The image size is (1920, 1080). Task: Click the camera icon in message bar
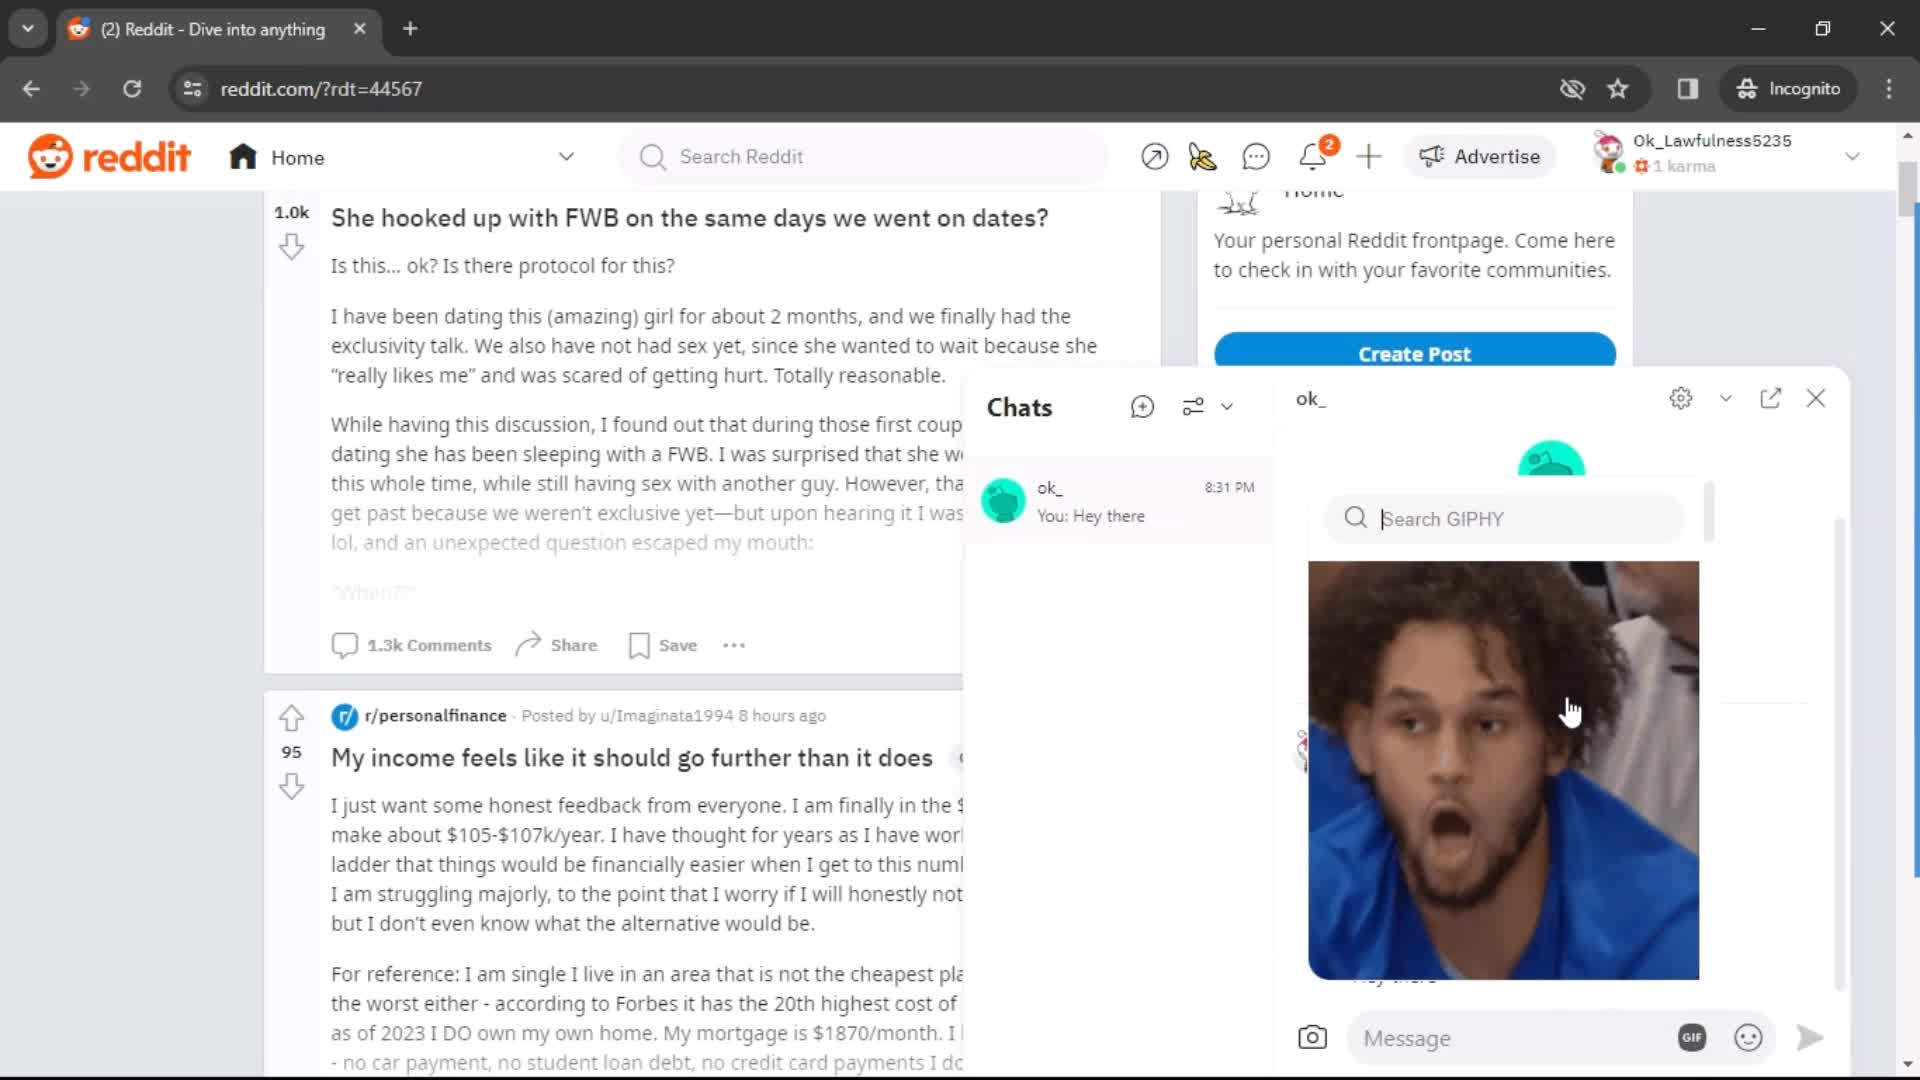coord(1312,1038)
